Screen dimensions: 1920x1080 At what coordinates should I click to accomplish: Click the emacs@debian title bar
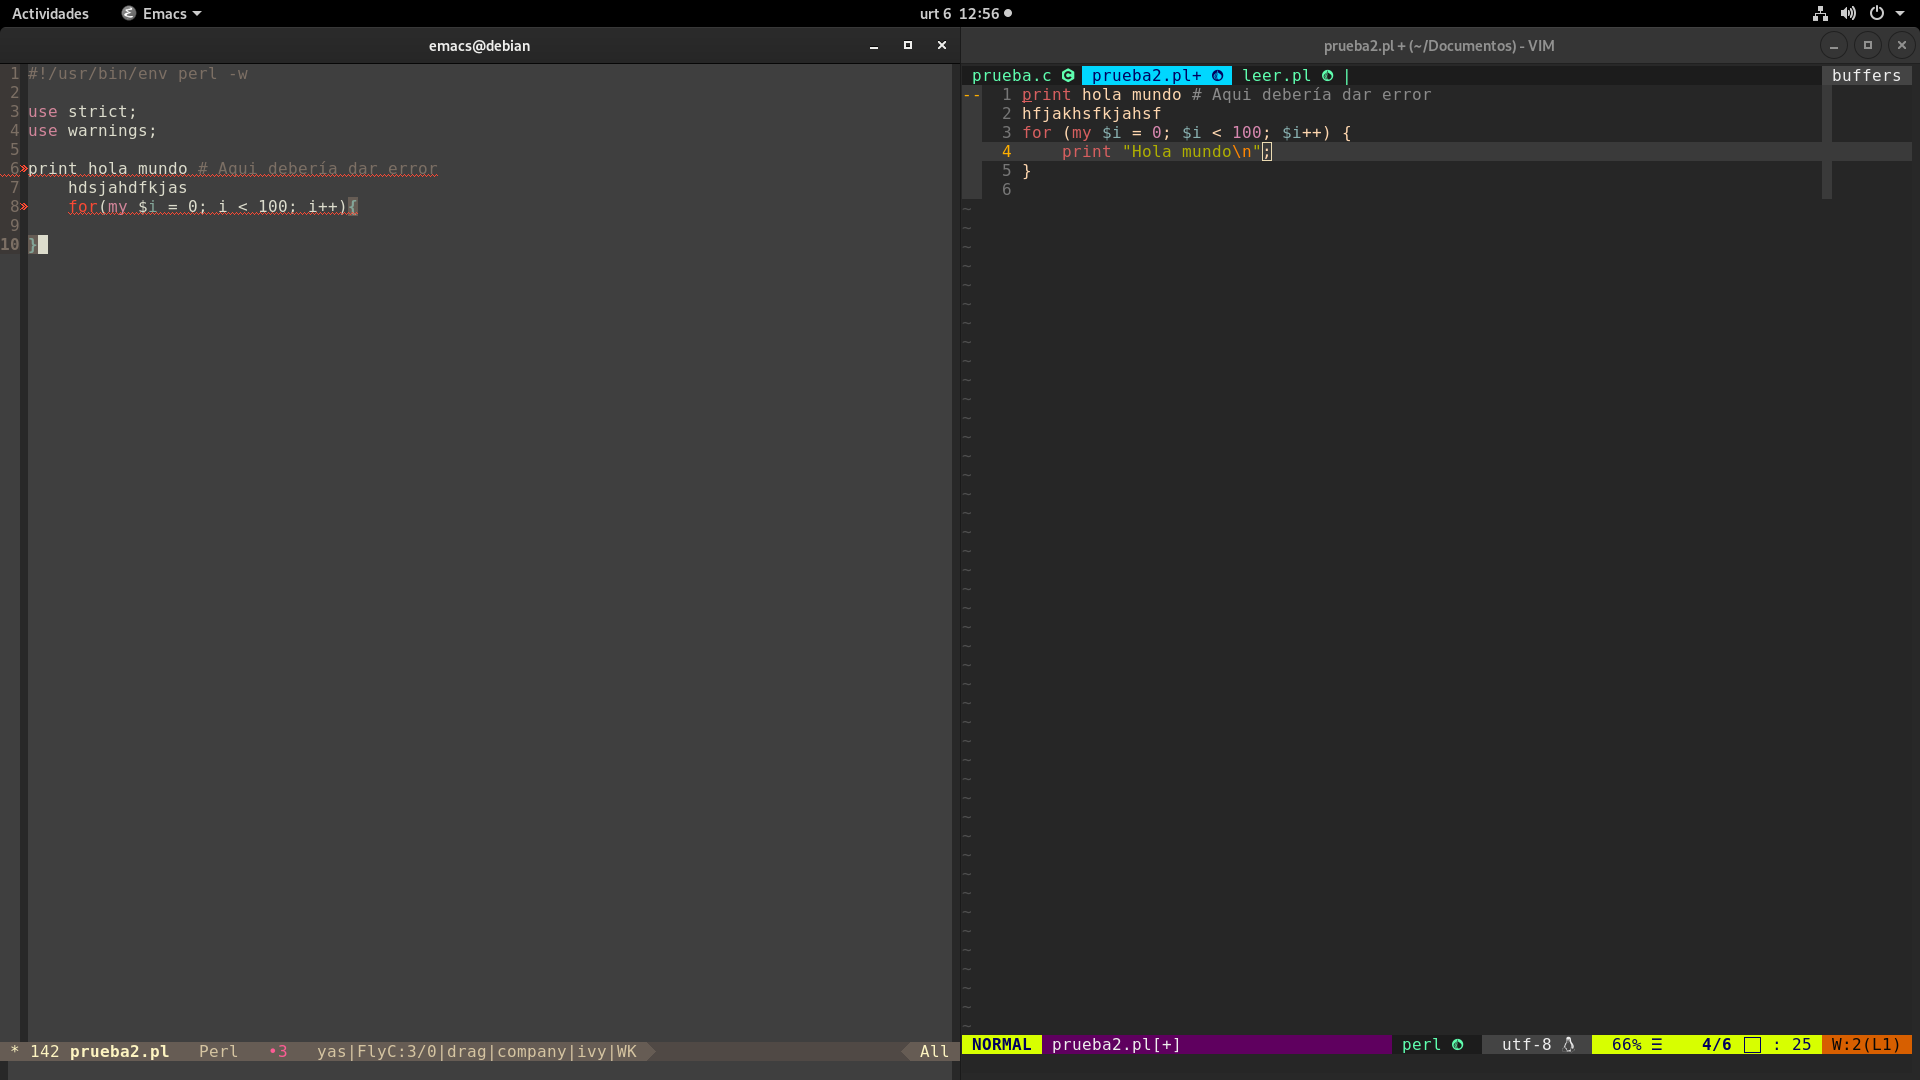pos(479,45)
